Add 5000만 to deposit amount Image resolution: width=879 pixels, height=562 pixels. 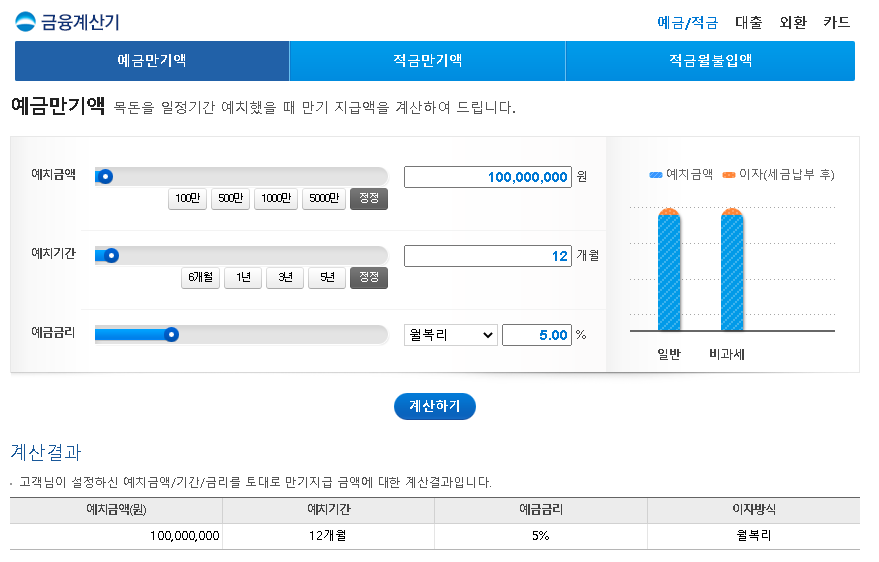tap(324, 198)
